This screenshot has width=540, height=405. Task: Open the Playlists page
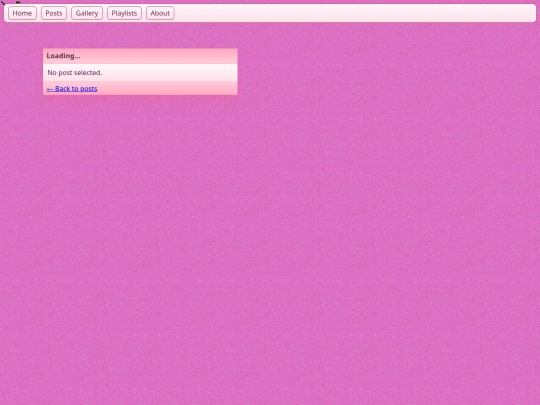point(124,13)
